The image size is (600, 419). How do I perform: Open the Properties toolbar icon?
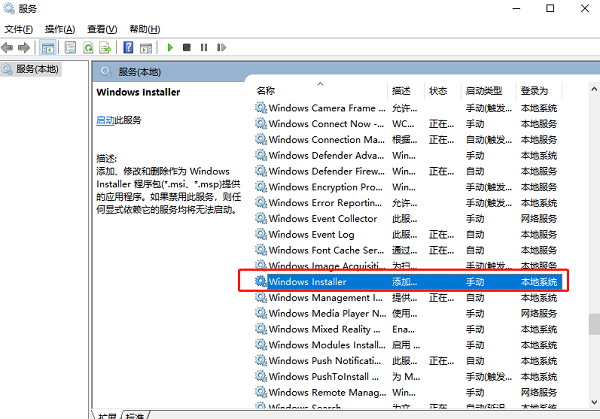(70, 48)
